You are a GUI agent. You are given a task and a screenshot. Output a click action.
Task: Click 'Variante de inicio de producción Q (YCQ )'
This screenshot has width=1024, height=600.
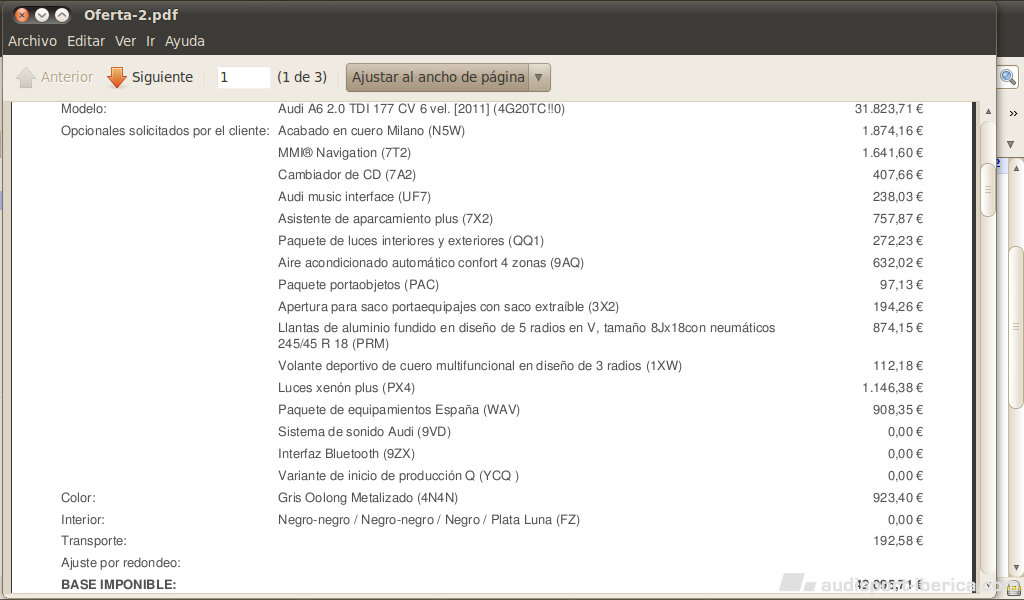[398, 476]
